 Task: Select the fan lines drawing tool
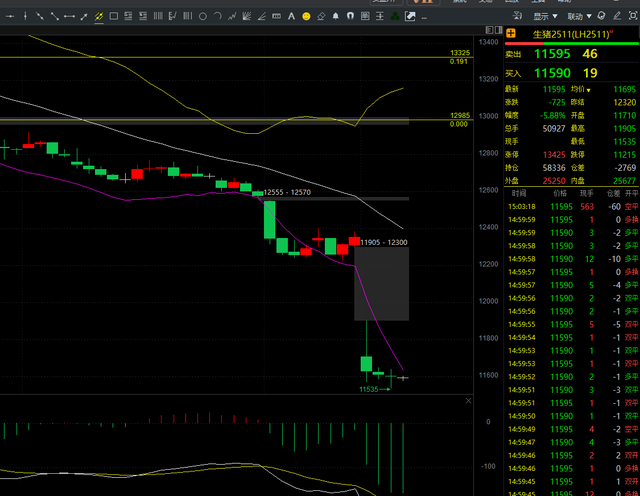coord(247,16)
